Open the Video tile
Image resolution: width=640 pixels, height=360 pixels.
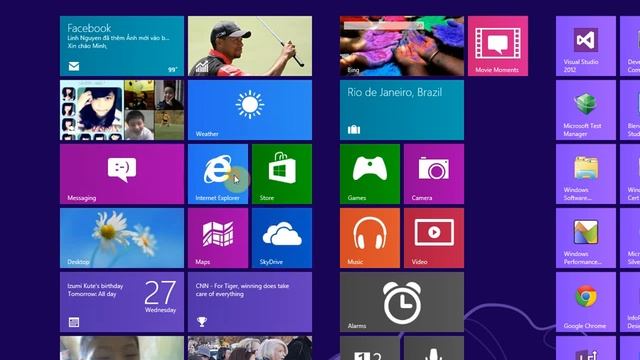click(434, 238)
